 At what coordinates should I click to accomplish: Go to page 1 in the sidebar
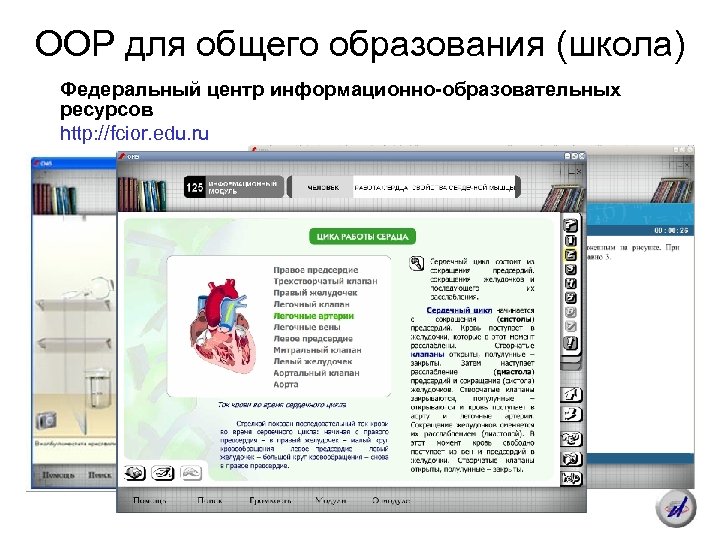click(571, 240)
